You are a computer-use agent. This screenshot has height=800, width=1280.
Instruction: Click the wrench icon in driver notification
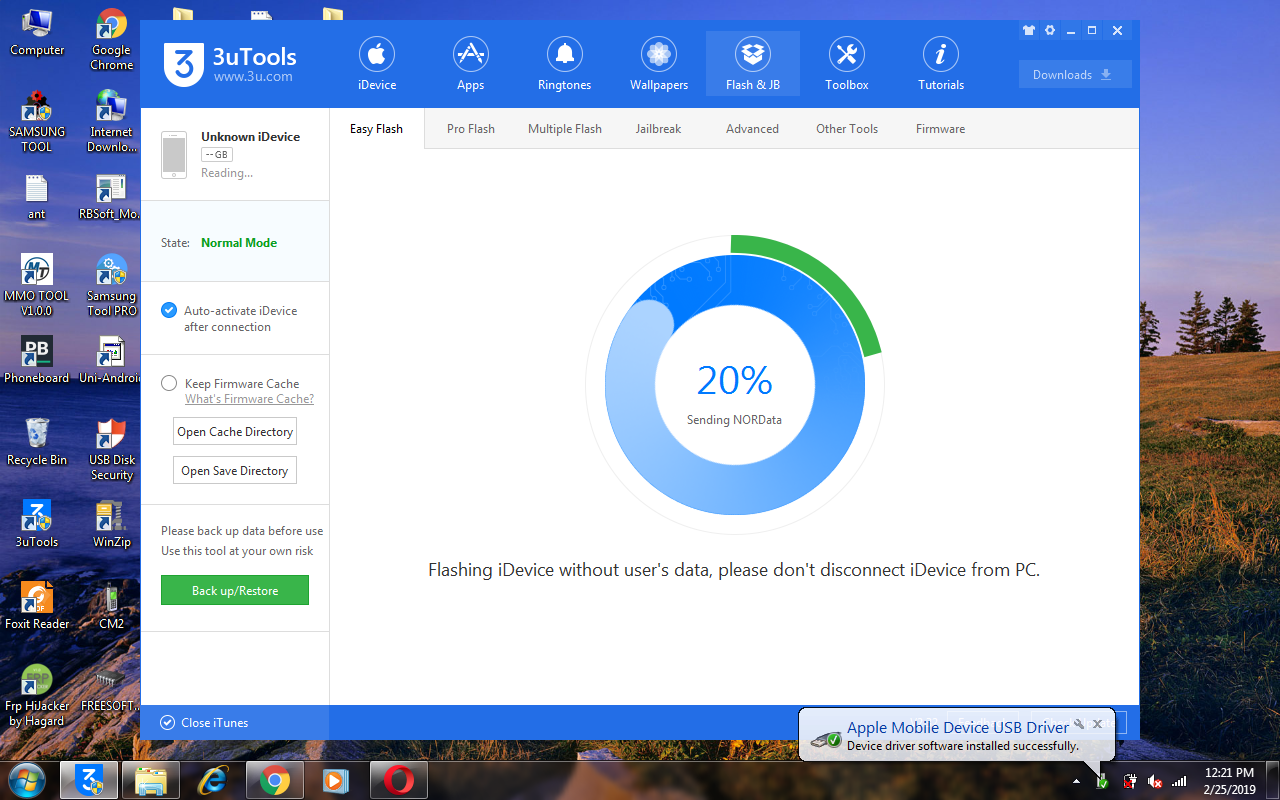[x=1080, y=724]
